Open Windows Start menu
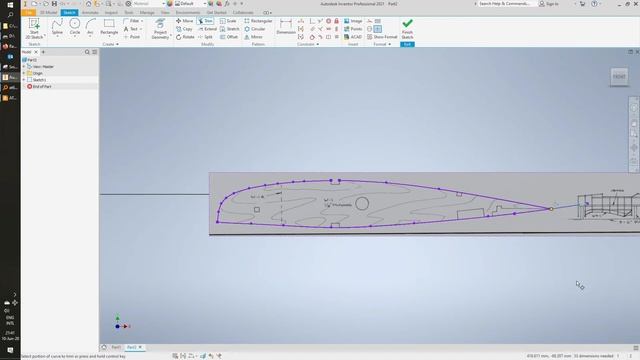640x360 pixels. tap(10, 4)
